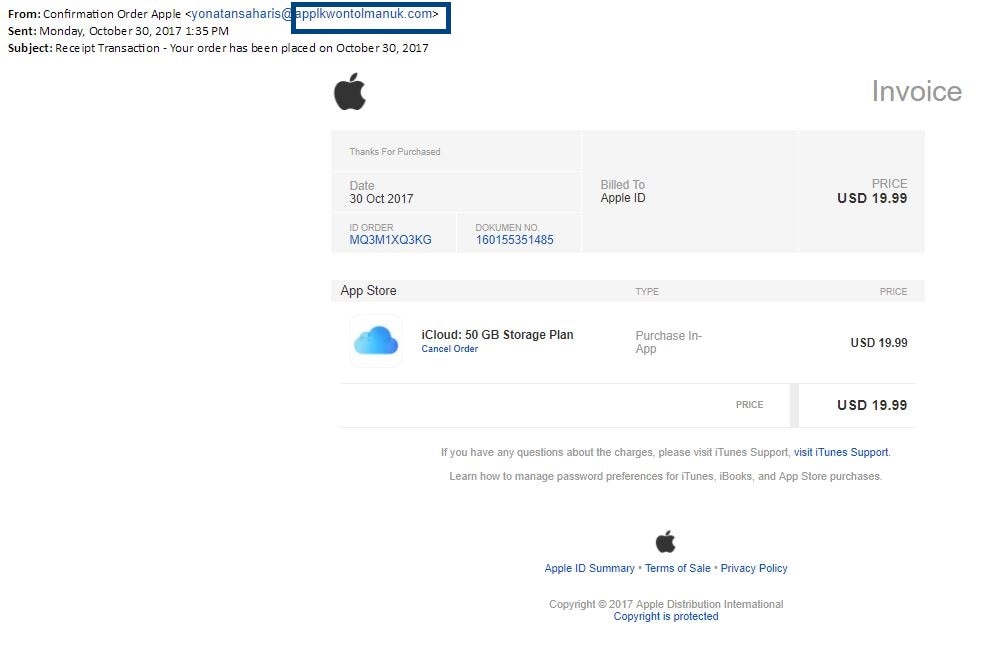Image resolution: width=1007 pixels, height=647 pixels.
Task: Click the Subject line Receipt Transaction text
Action: (241, 48)
